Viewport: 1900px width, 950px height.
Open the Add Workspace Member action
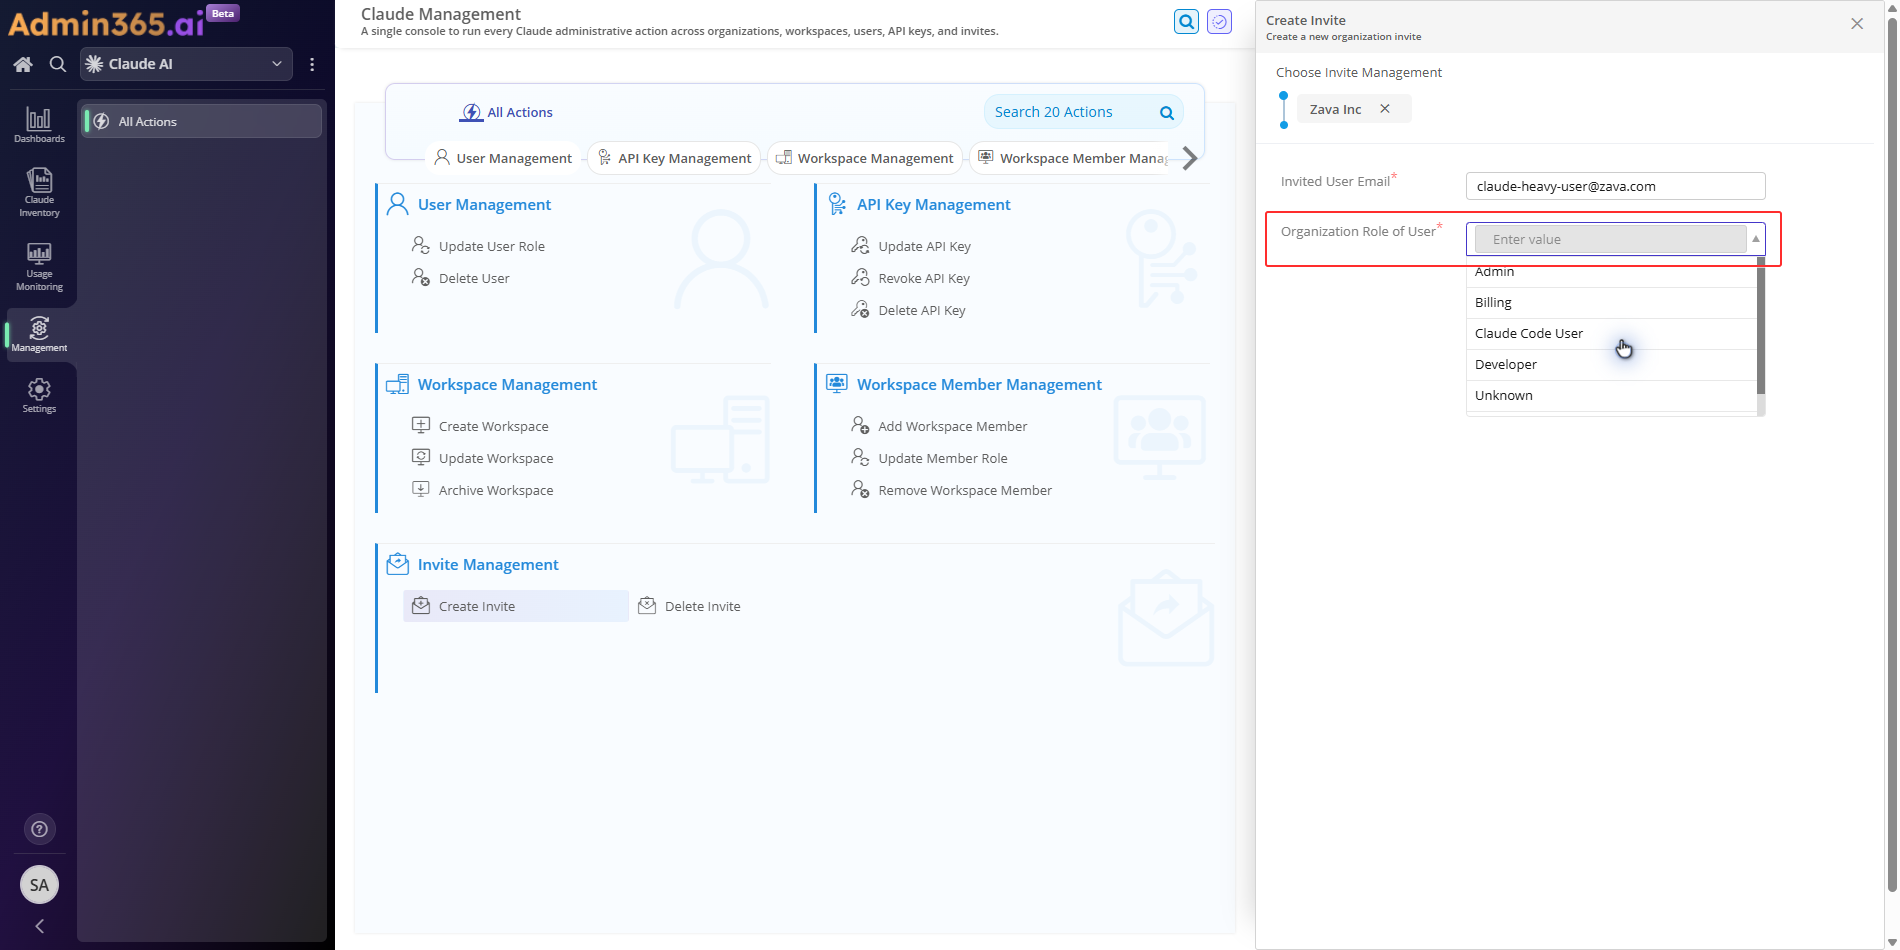point(940,426)
